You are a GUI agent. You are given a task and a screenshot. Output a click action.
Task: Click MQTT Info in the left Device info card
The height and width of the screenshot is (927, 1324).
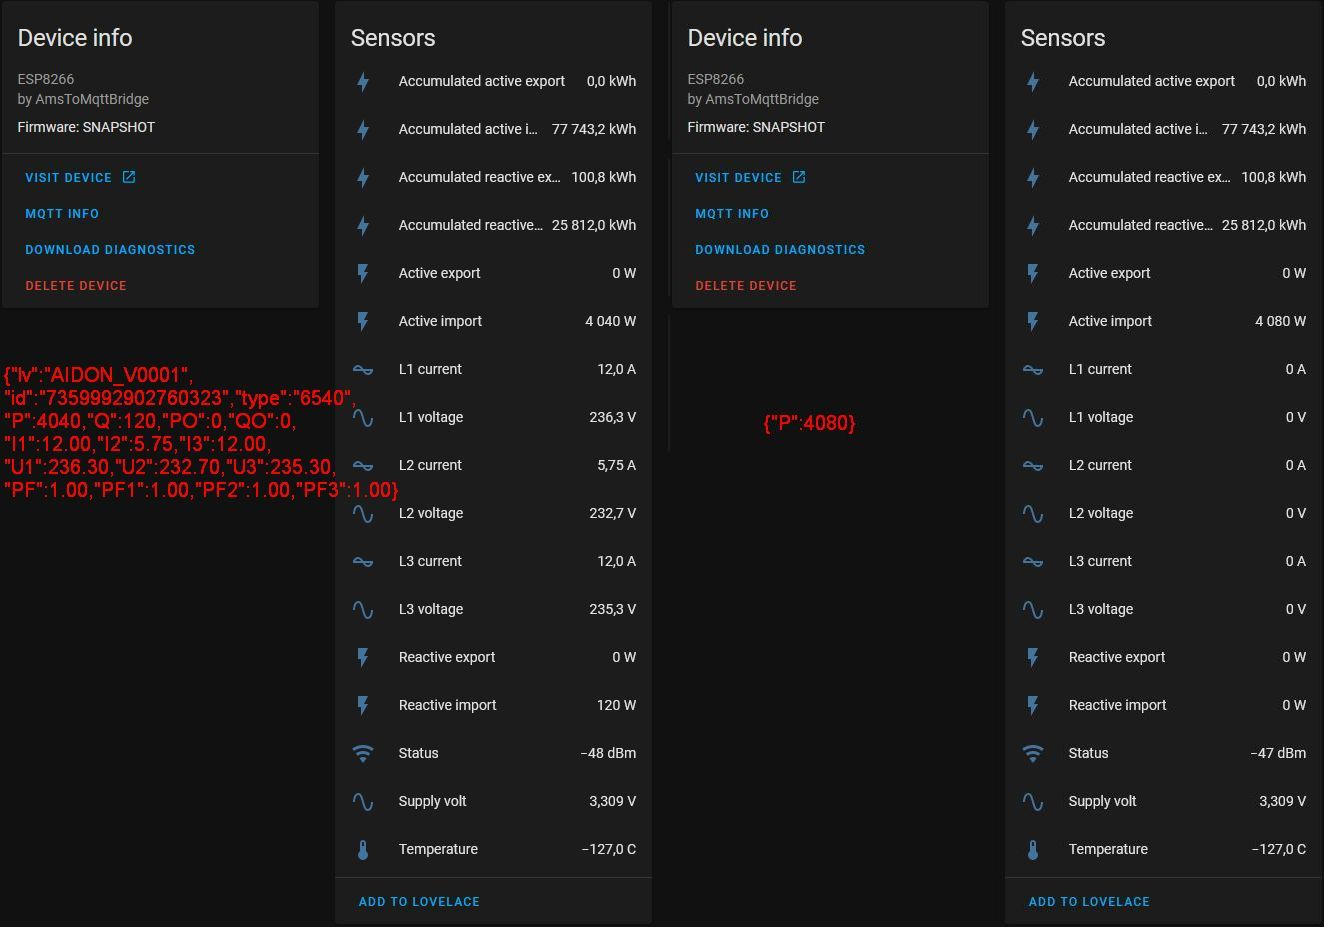point(62,213)
